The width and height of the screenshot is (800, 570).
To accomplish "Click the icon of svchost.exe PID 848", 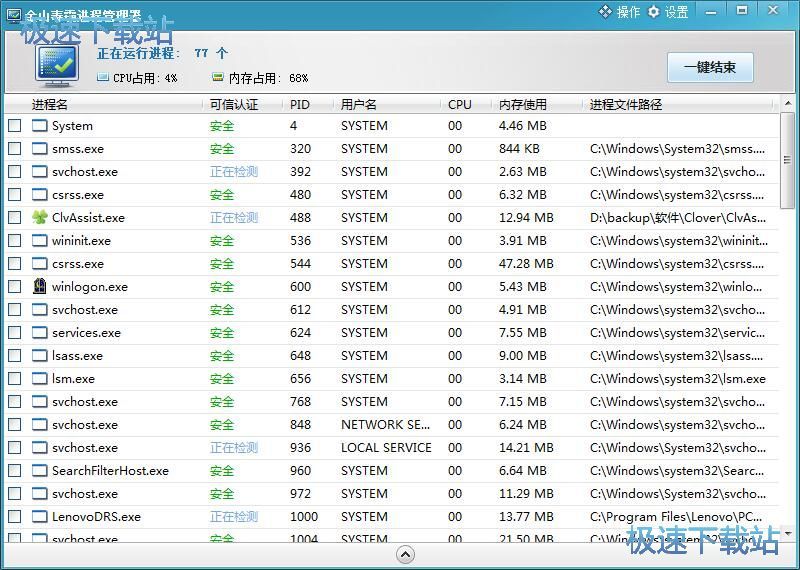I will coord(39,425).
